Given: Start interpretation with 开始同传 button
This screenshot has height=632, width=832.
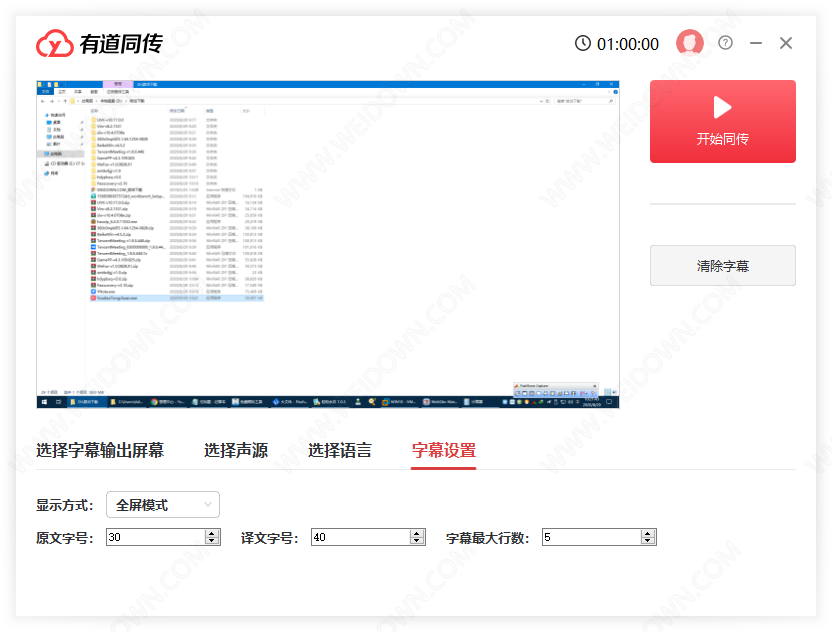Looking at the screenshot, I should [x=723, y=122].
